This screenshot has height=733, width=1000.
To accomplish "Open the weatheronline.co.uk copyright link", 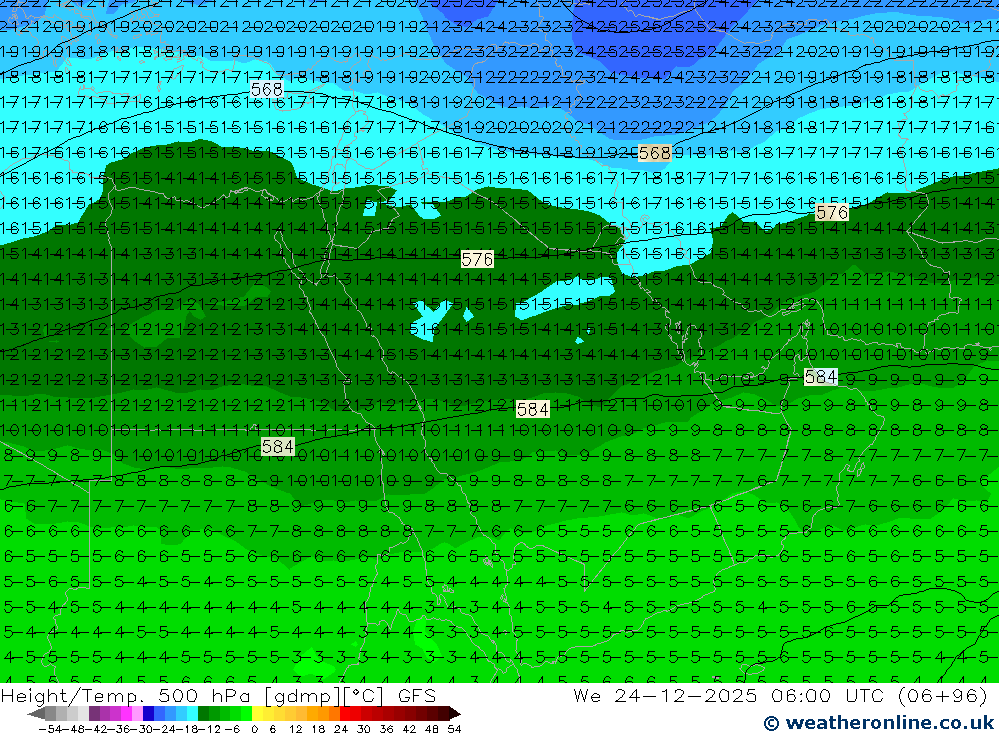I will [x=878, y=722].
